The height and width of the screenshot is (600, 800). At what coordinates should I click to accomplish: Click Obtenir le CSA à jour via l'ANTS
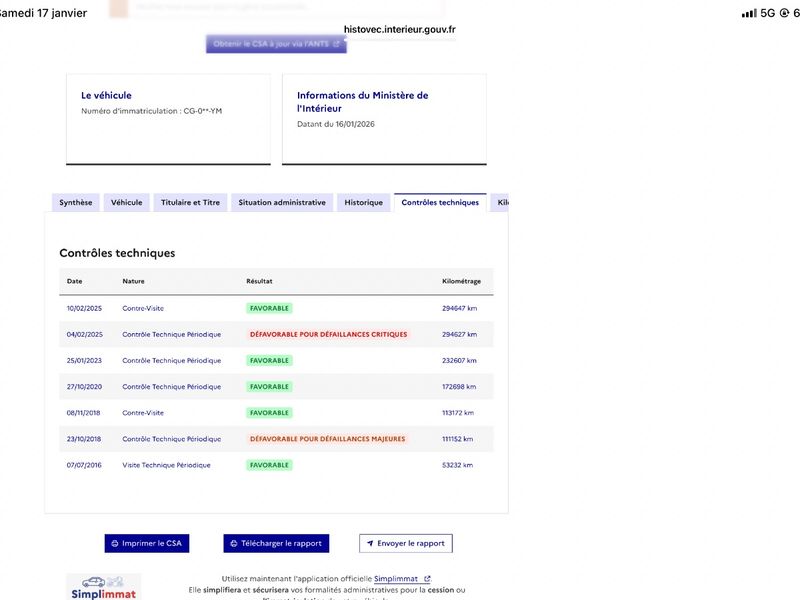click(x=276, y=44)
